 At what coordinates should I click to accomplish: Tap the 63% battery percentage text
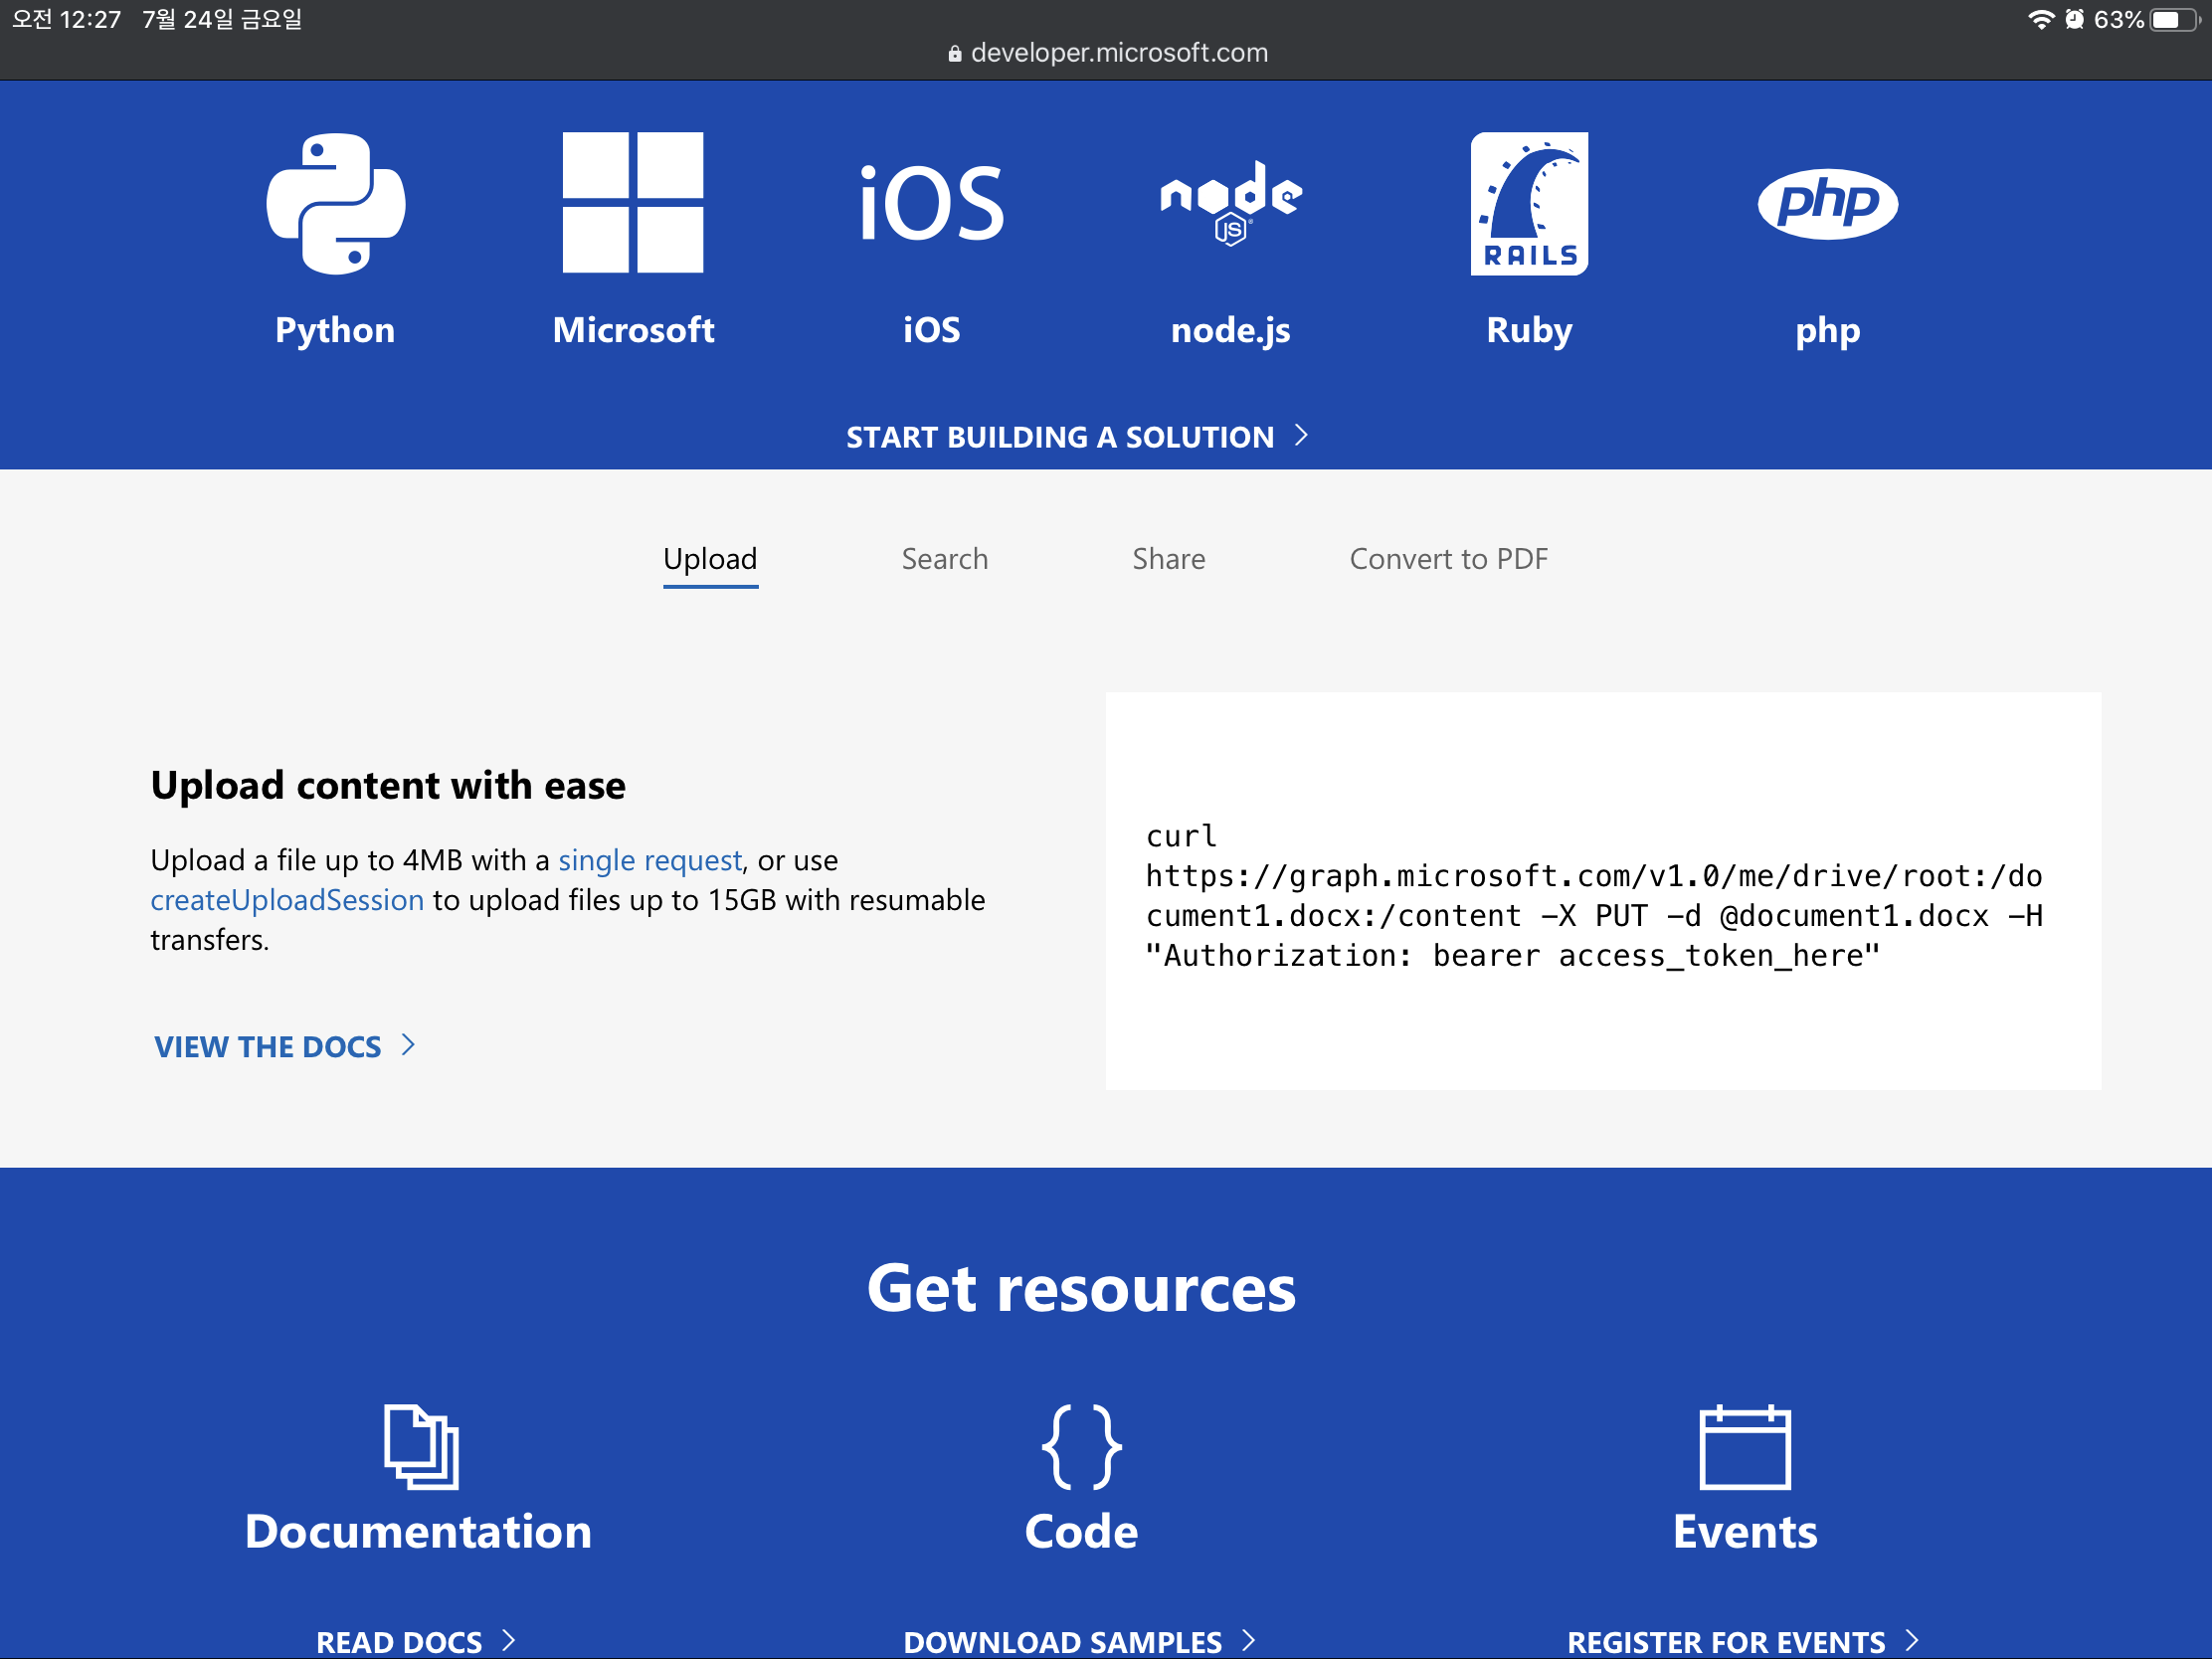[x=2118, y=19]
